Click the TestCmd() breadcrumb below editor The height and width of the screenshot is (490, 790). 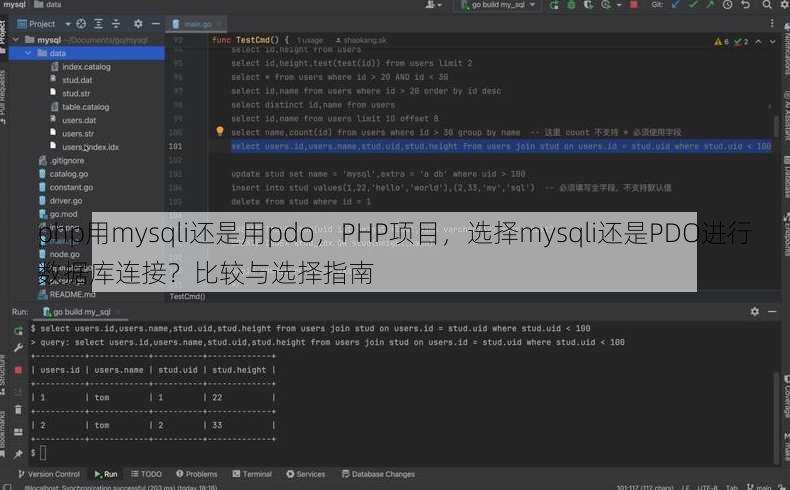pos(187,297)
